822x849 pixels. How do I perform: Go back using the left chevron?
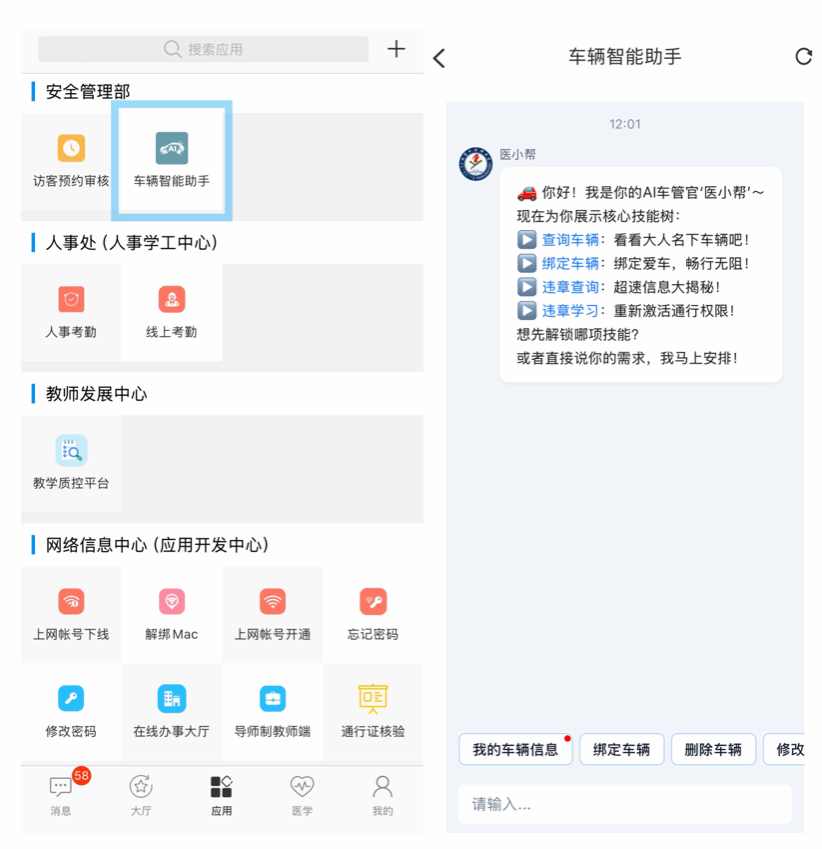439,58
